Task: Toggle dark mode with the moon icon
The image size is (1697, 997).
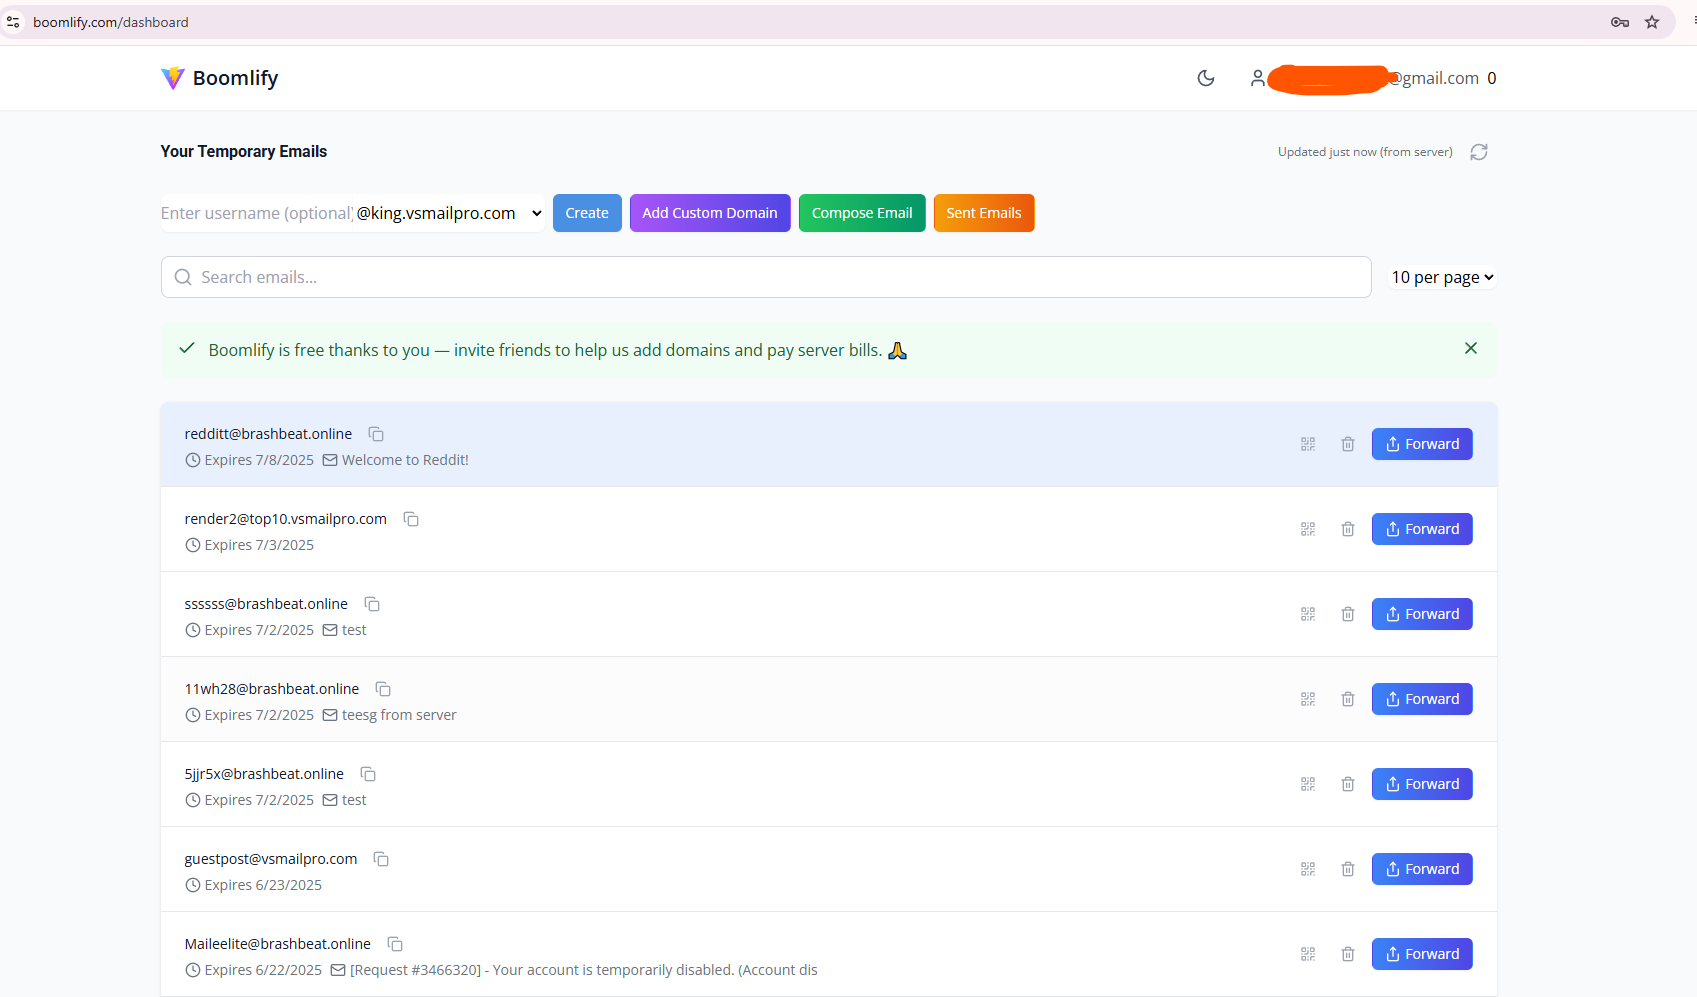Action: click(x=1205, y=77)
